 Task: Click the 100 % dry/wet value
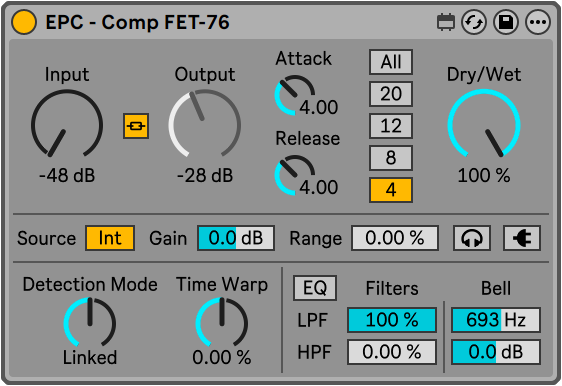tap(484, 176)
